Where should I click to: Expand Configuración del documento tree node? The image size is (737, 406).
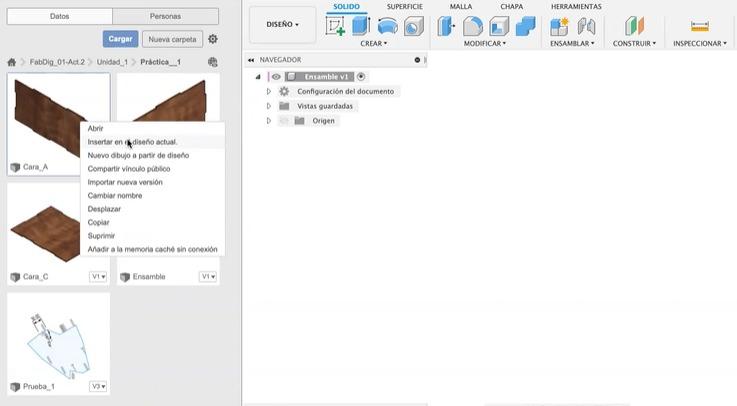click(x=268, y=91)
